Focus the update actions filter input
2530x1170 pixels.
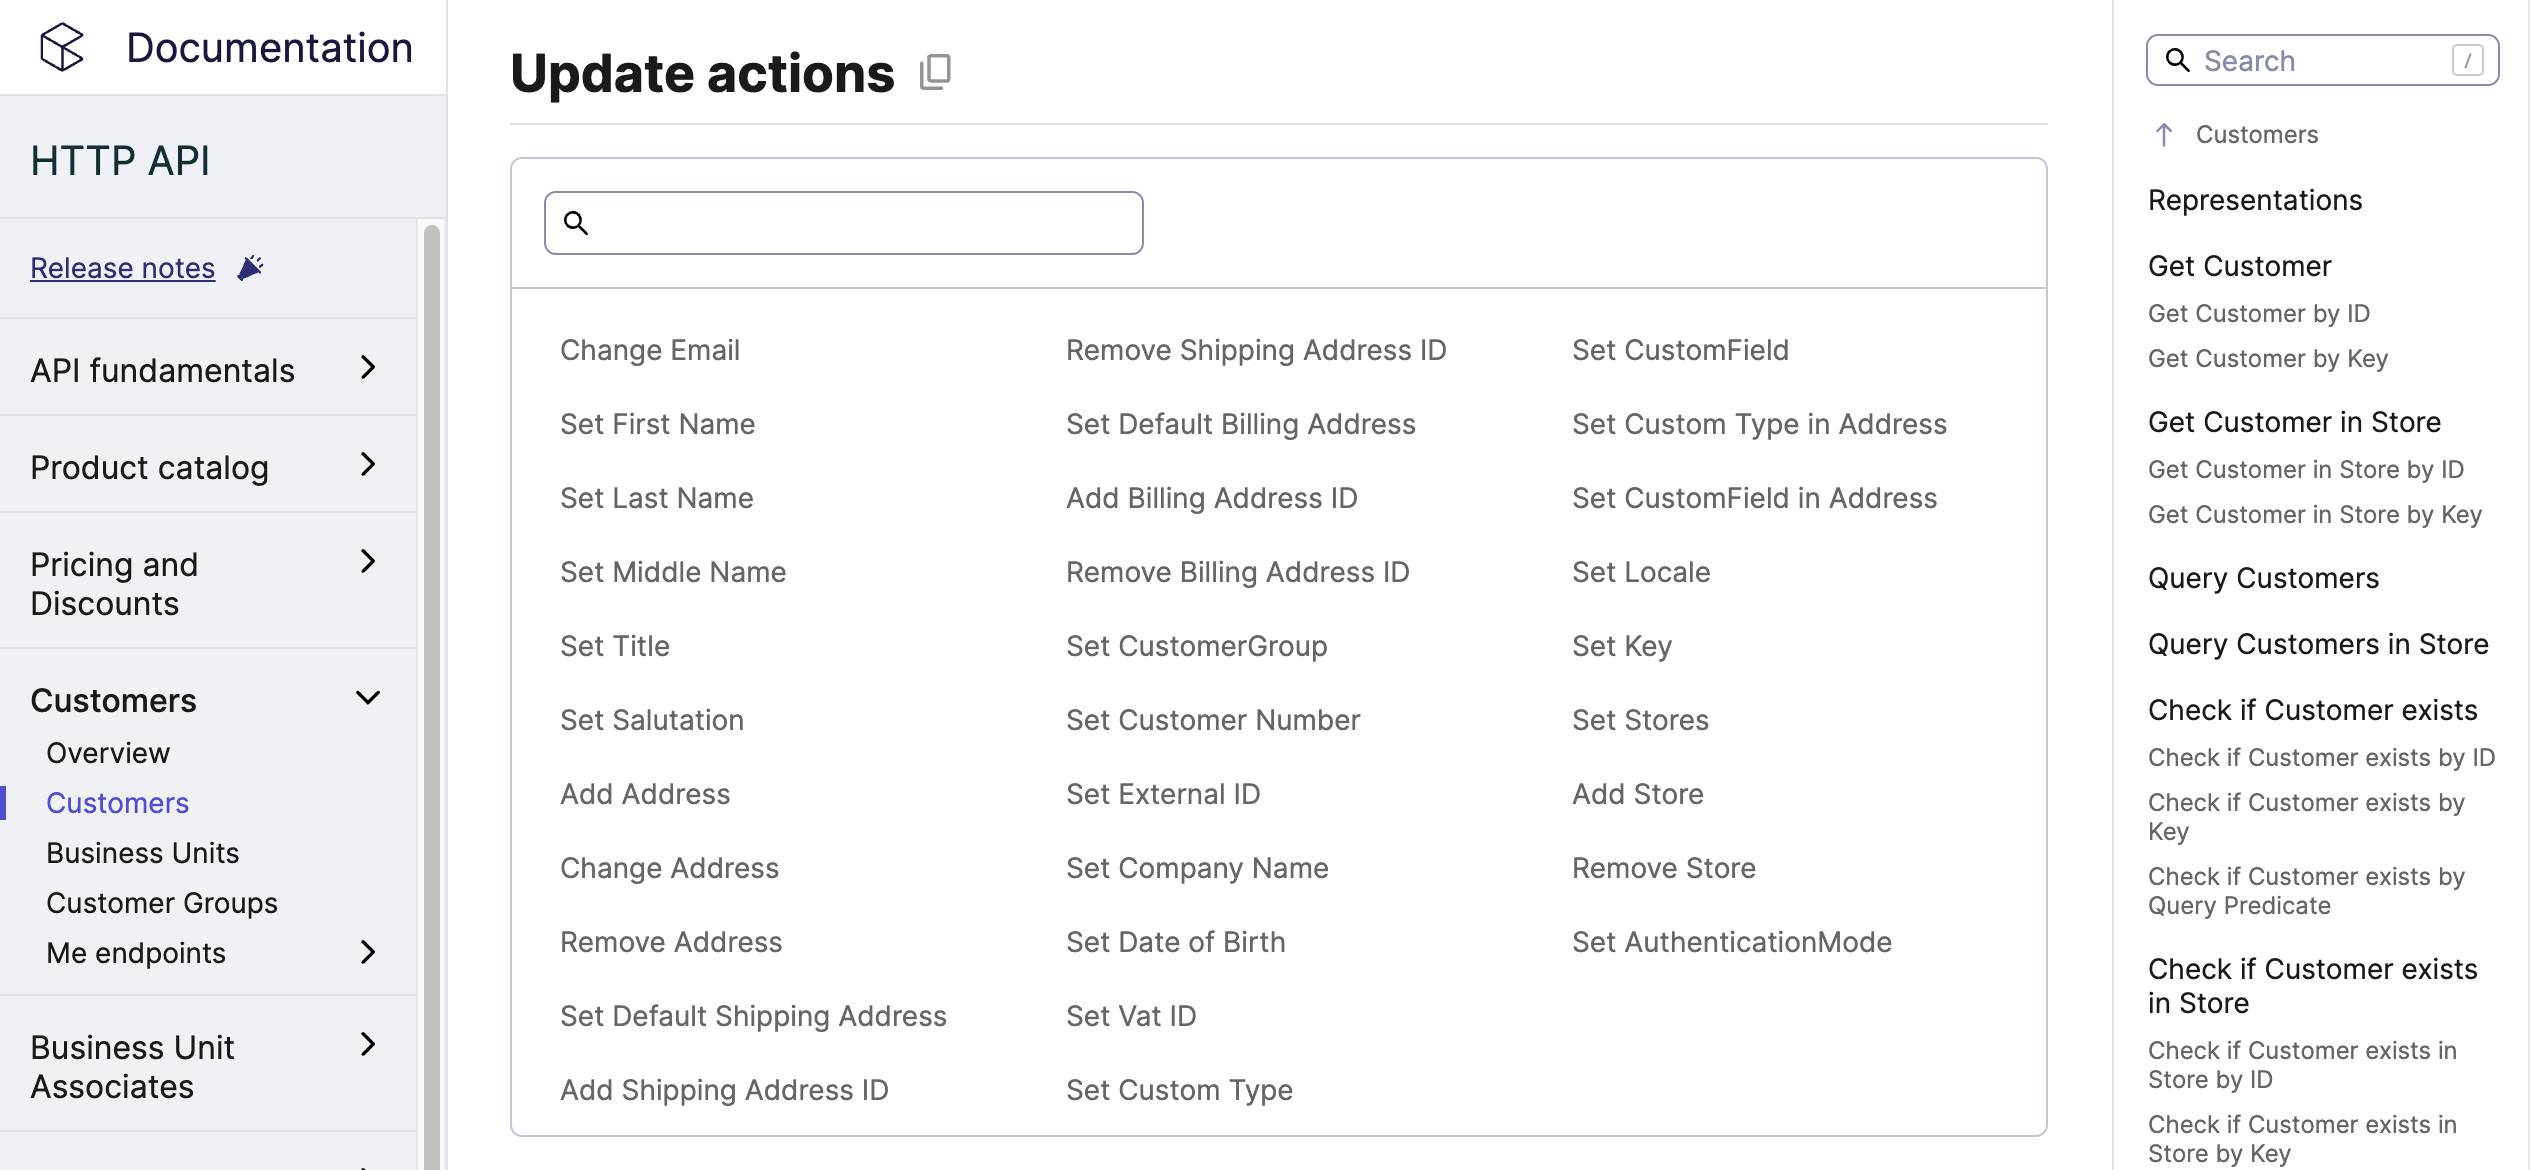click(x=860, y=223)
